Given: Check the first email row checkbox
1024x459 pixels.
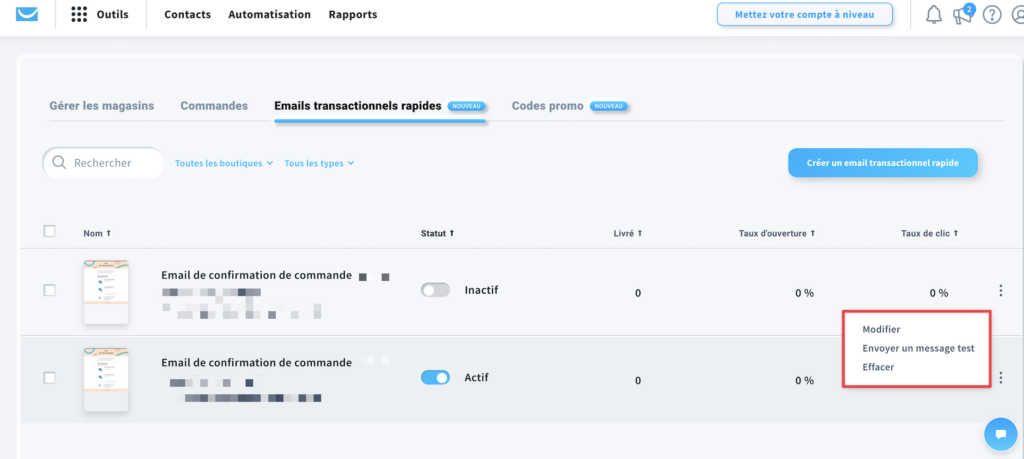Looking at the screenshot, I should click(x=49, y=291).
